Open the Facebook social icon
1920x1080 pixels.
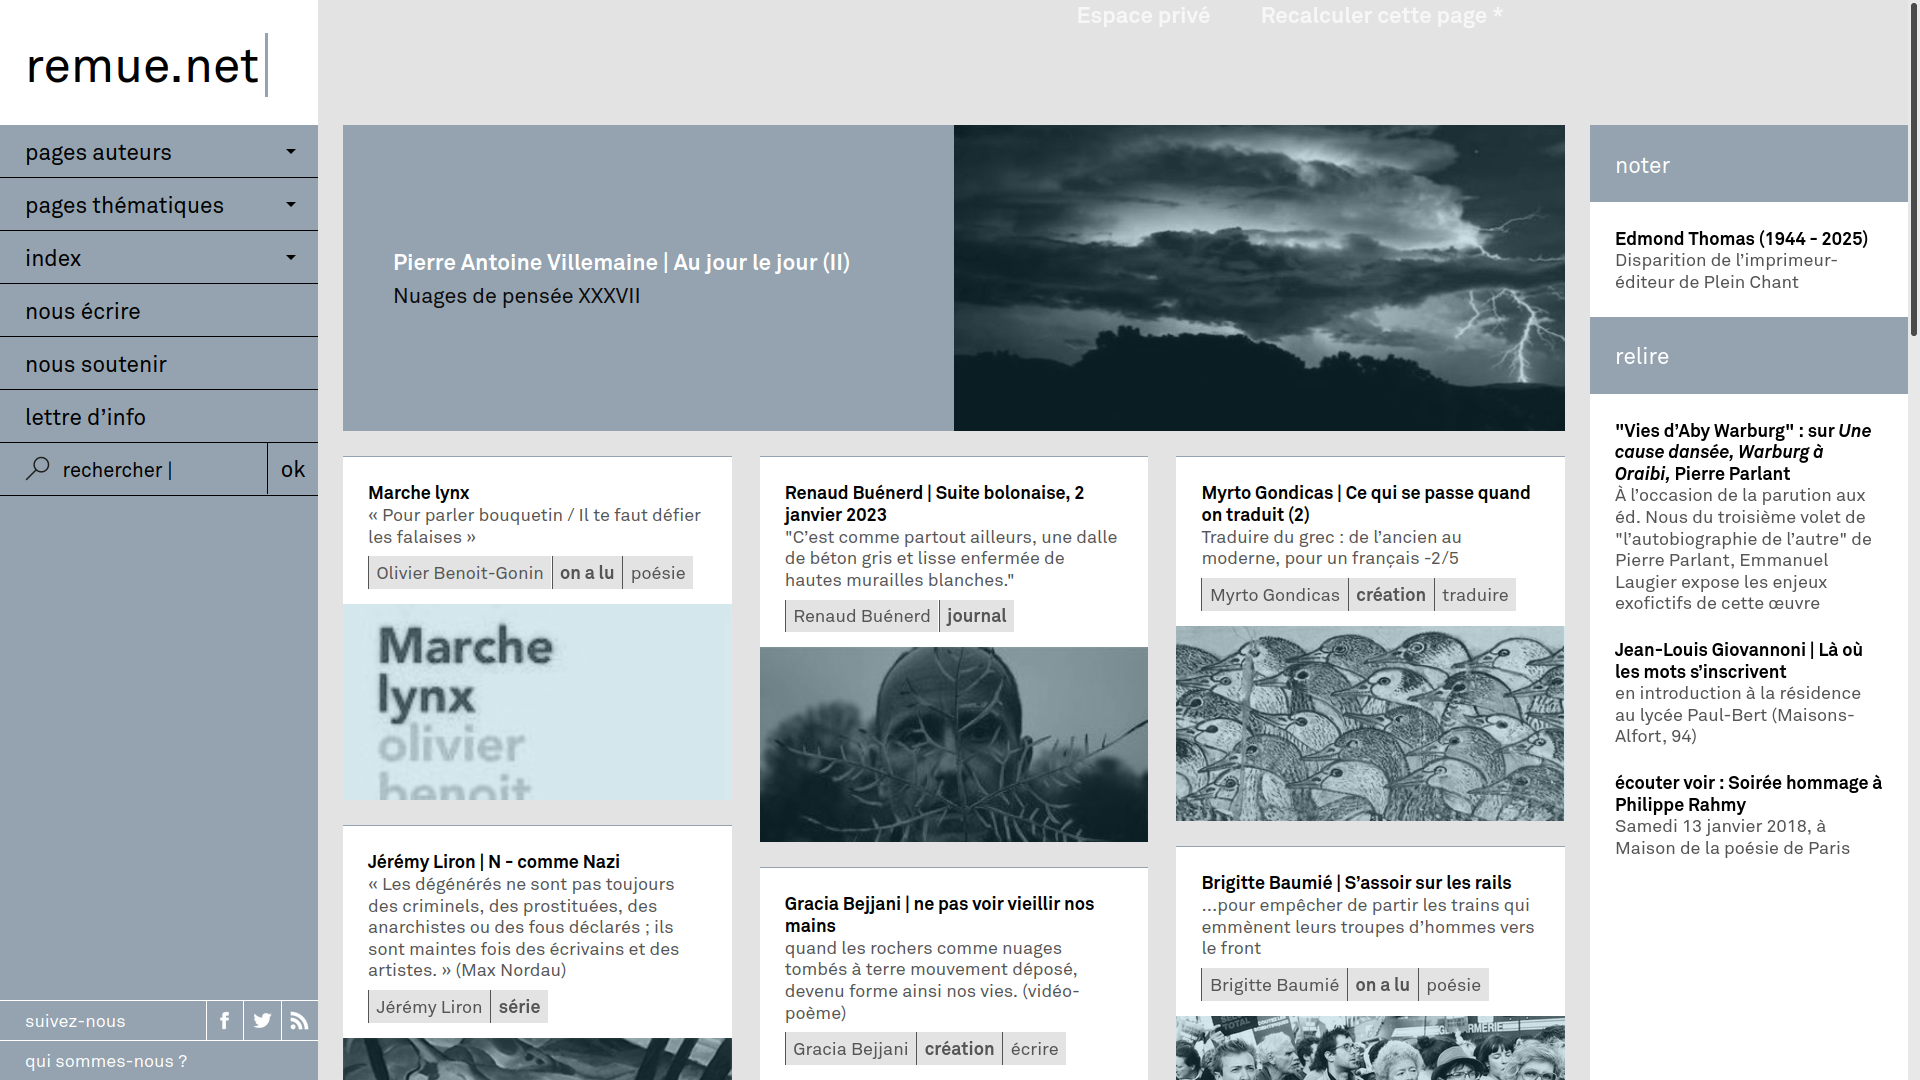point(225,1021)
